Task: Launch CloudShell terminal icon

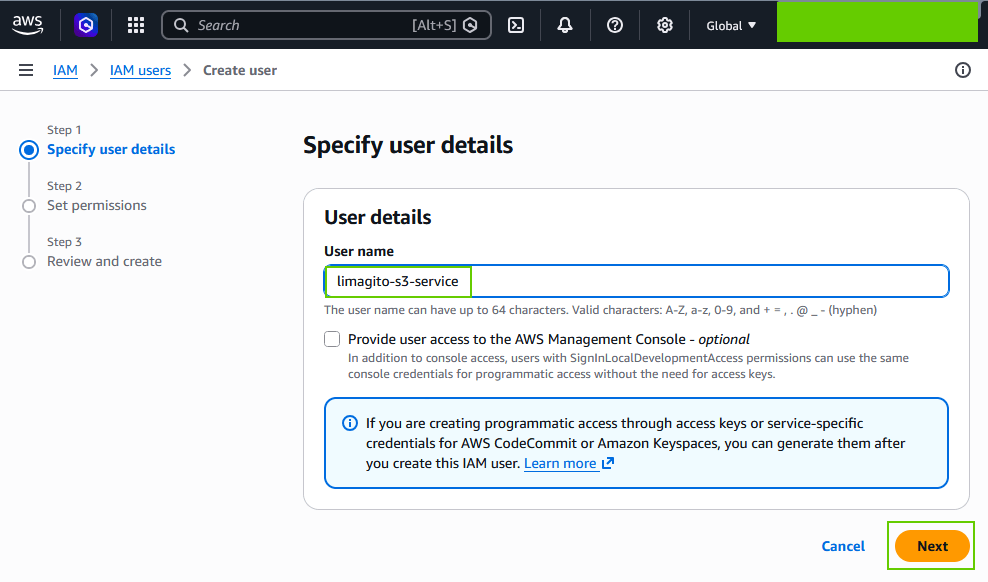Action: point(515,25)
